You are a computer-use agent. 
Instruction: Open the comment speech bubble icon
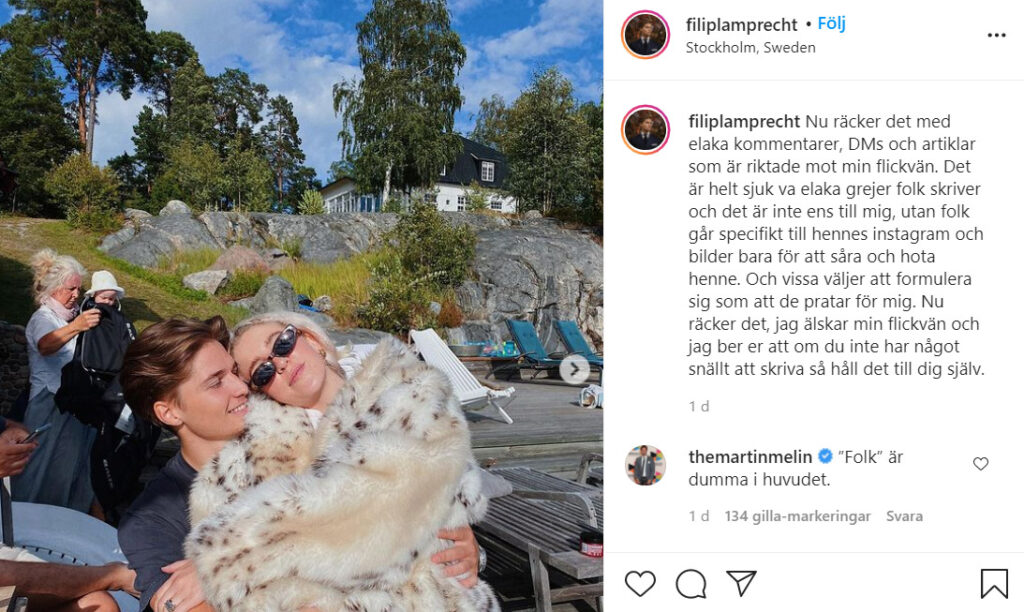coord(691,583)
